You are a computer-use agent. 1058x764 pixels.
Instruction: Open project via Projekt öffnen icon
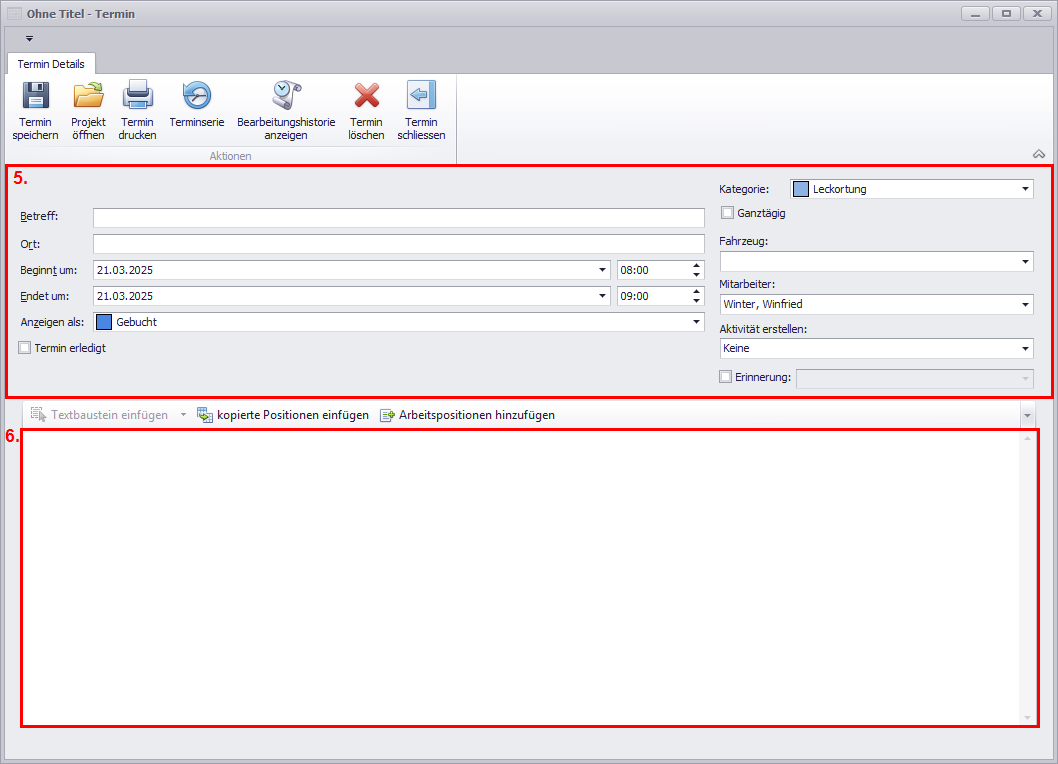(88, 97)
